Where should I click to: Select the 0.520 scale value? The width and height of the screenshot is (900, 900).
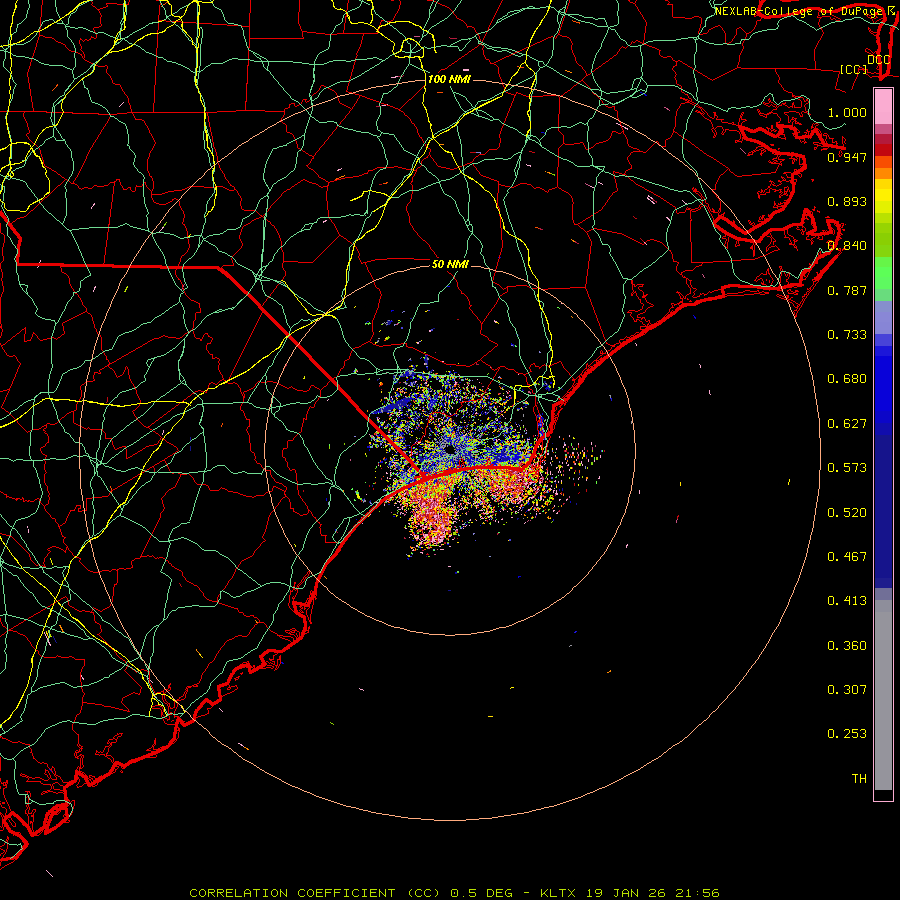point(847,513)
